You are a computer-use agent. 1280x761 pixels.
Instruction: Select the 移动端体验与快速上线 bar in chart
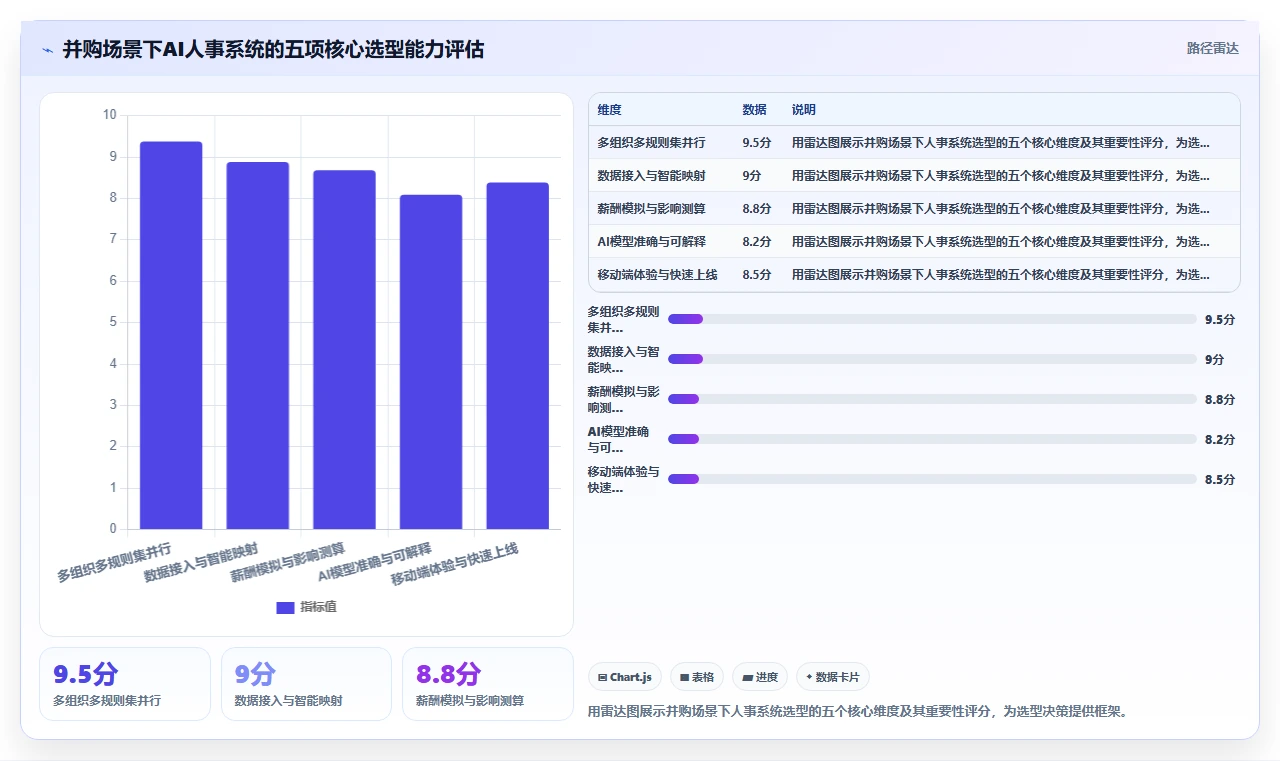[518, 356]
